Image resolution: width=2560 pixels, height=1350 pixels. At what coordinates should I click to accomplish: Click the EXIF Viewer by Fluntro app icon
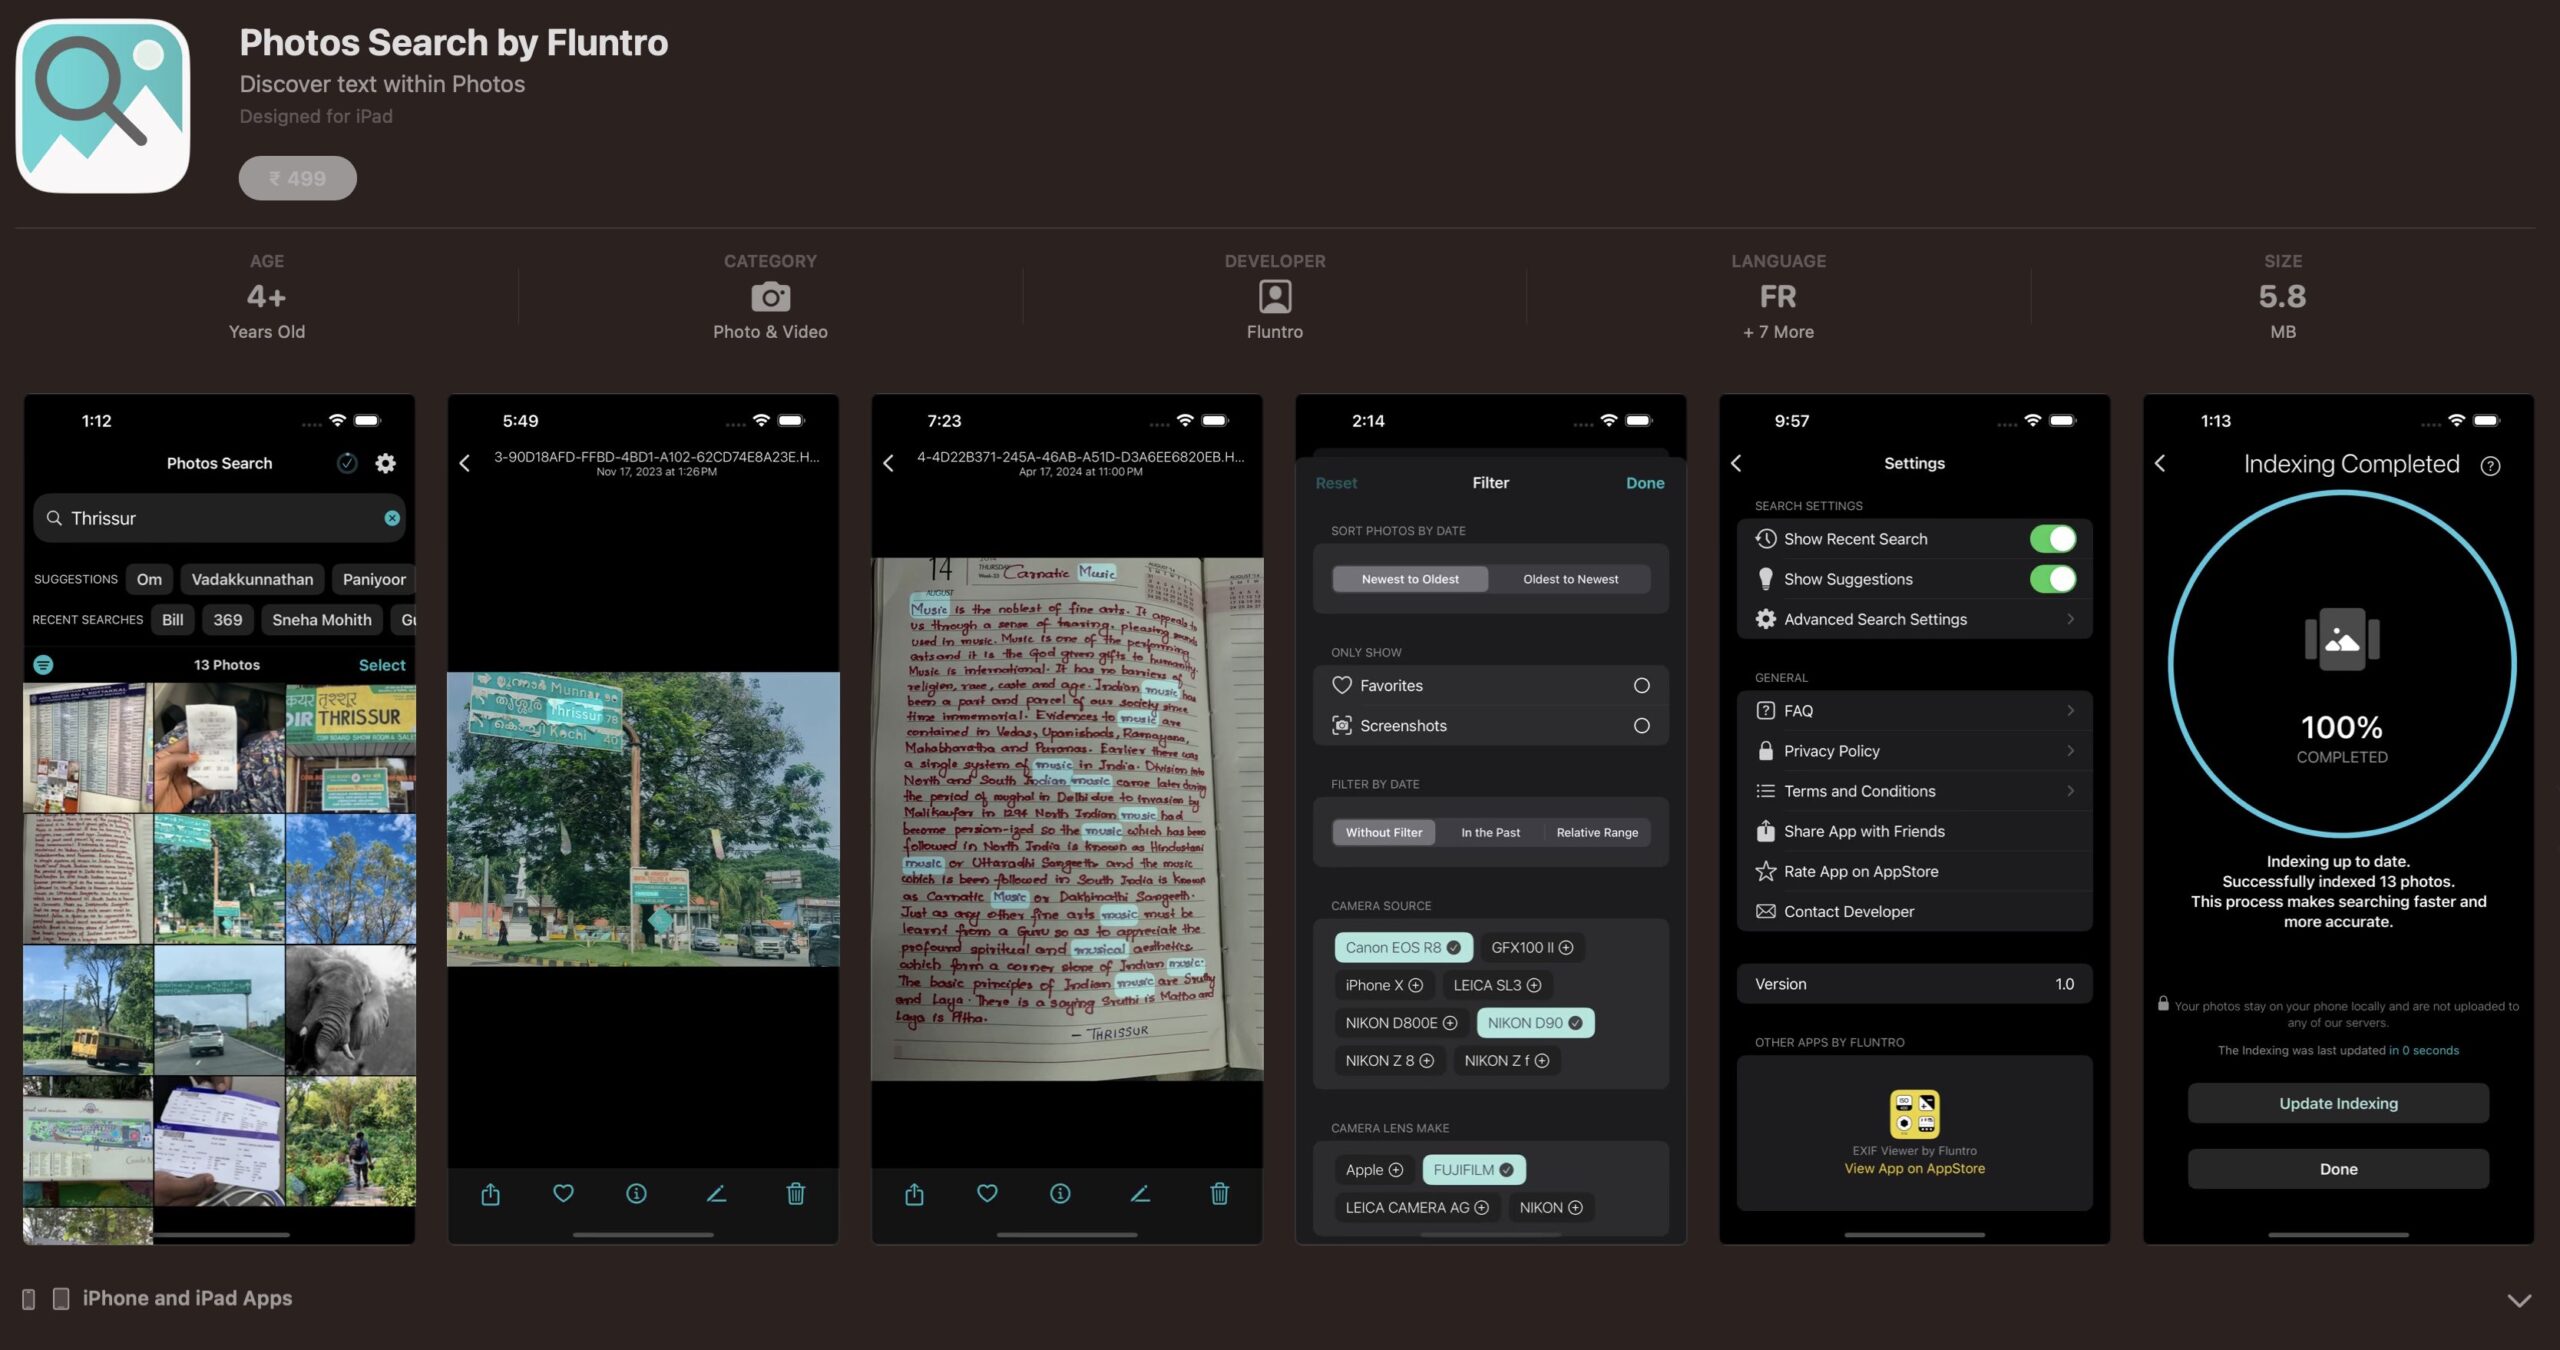1913,1111
